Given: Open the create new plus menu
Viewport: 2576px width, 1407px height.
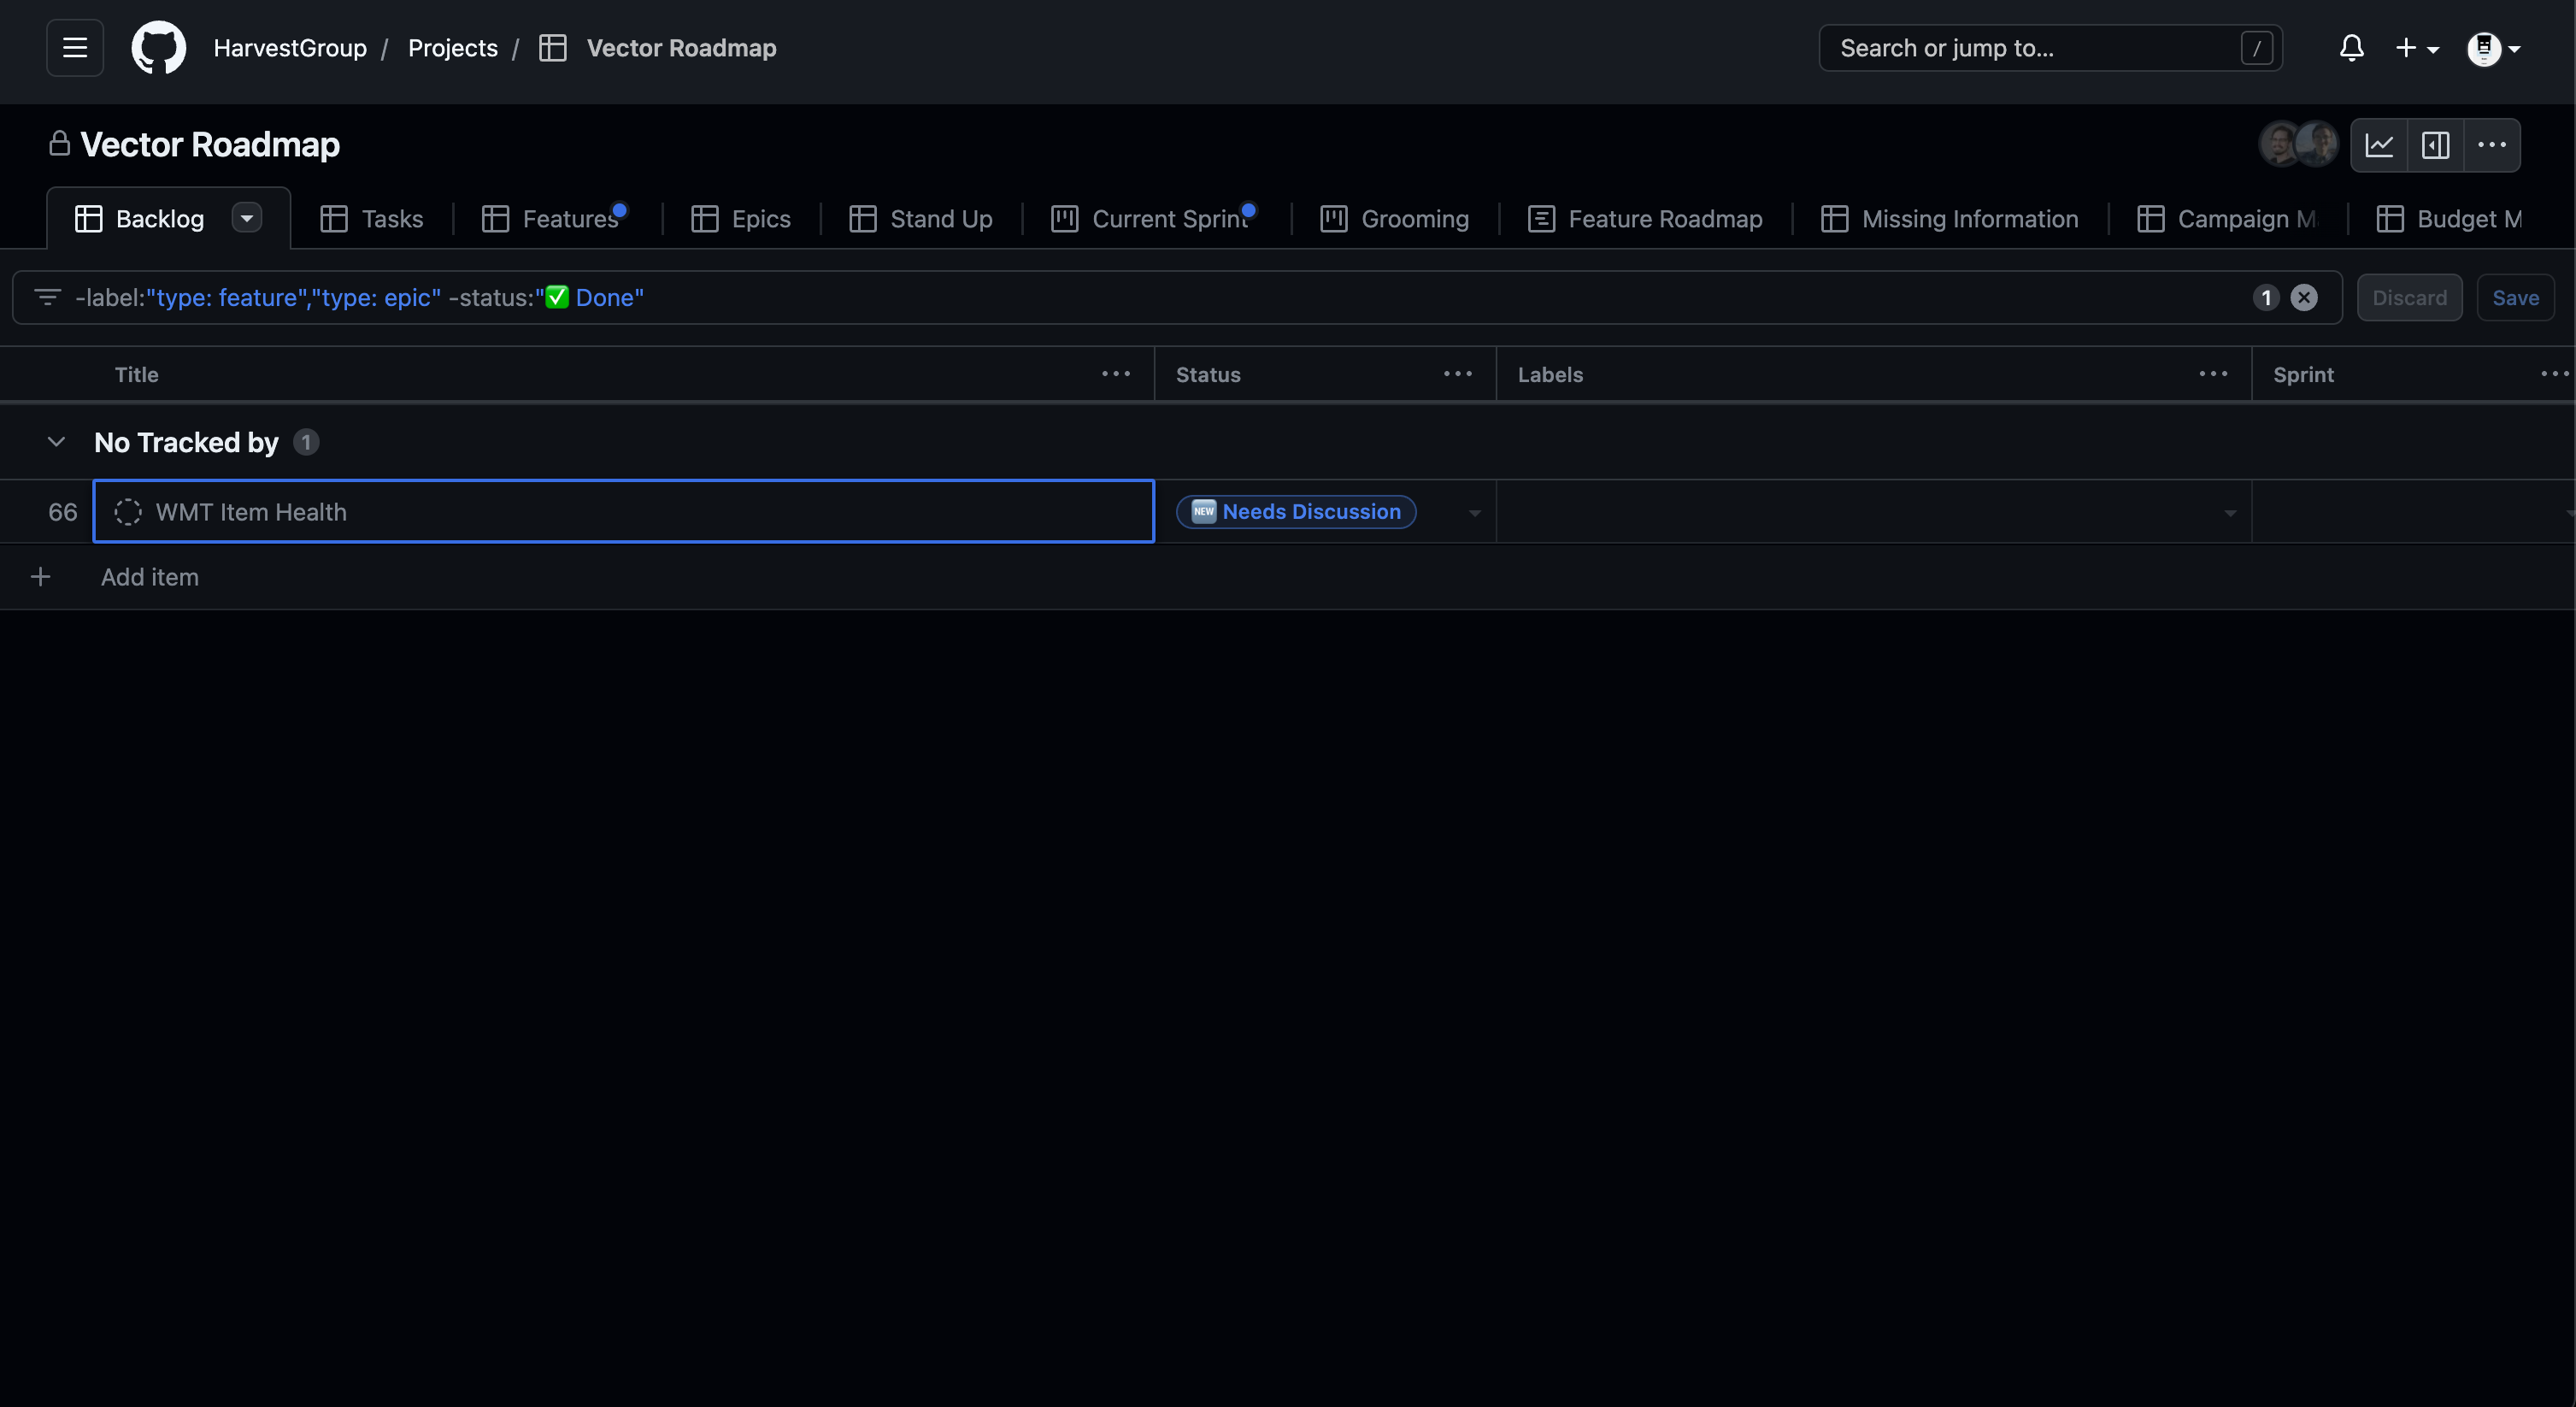Looking at the screenshot, I should click(2417, 48).
